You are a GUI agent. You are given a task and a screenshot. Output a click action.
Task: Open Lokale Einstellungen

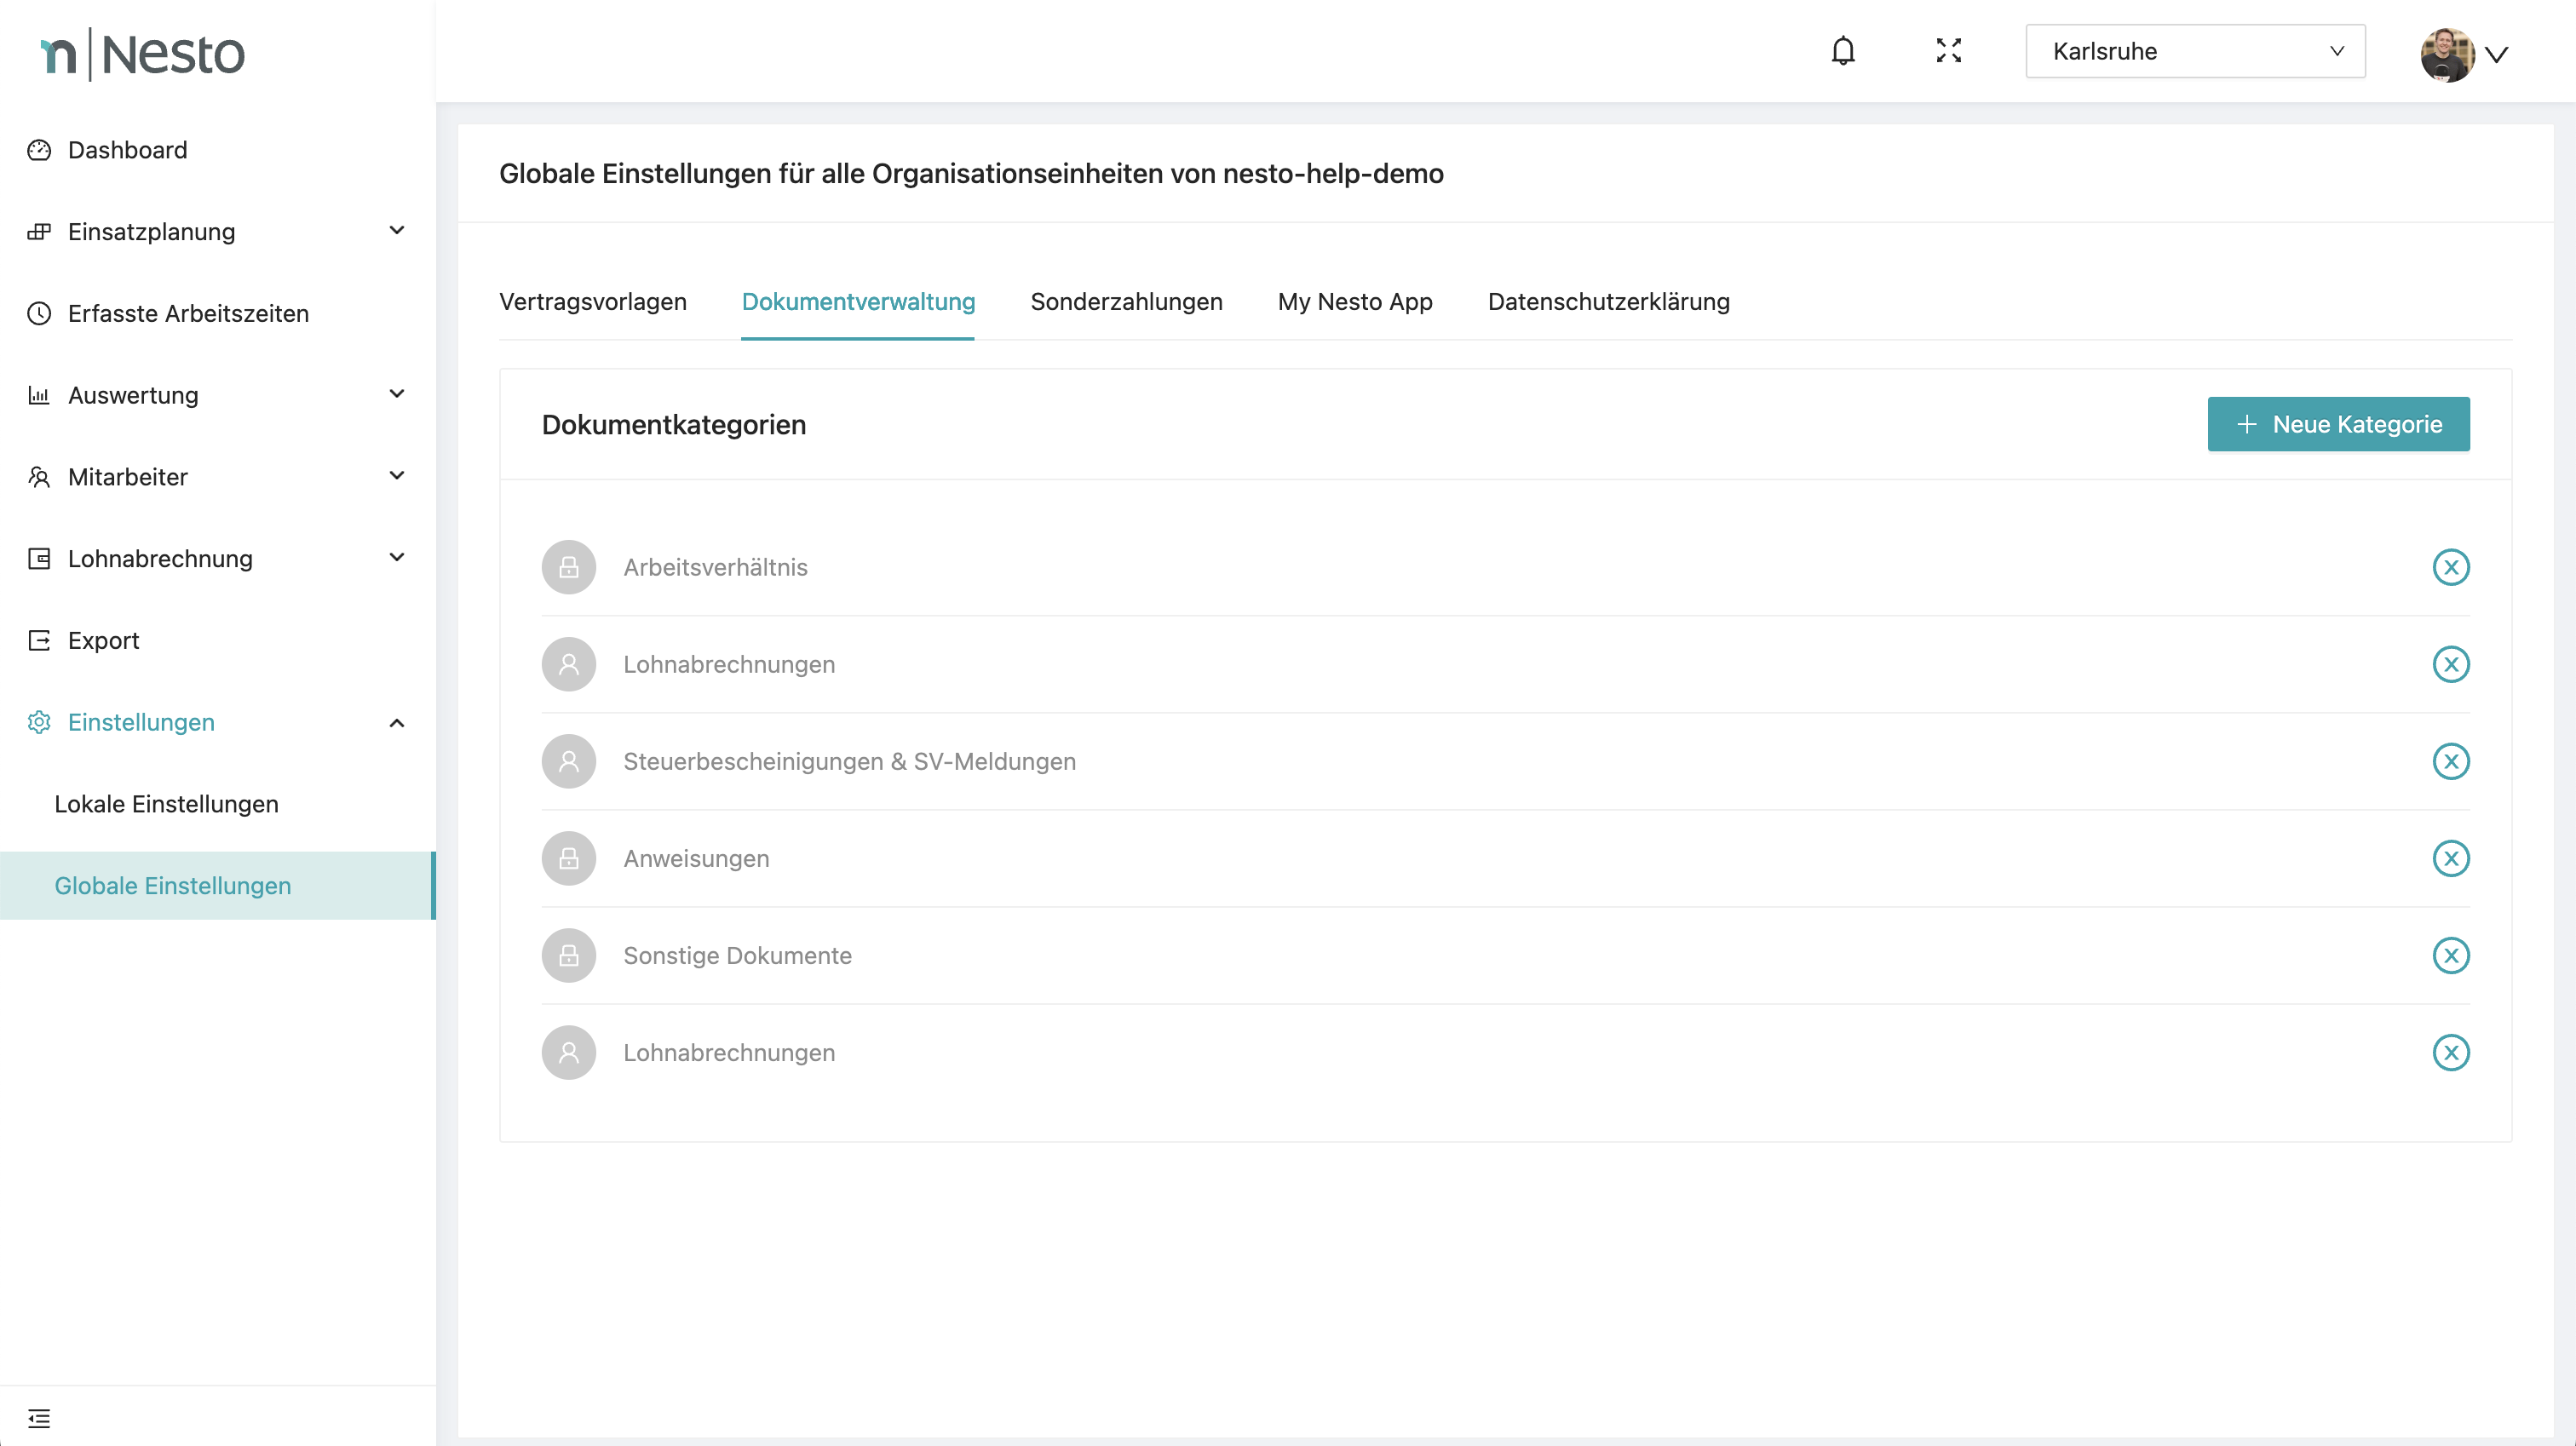tap(166, 803)
